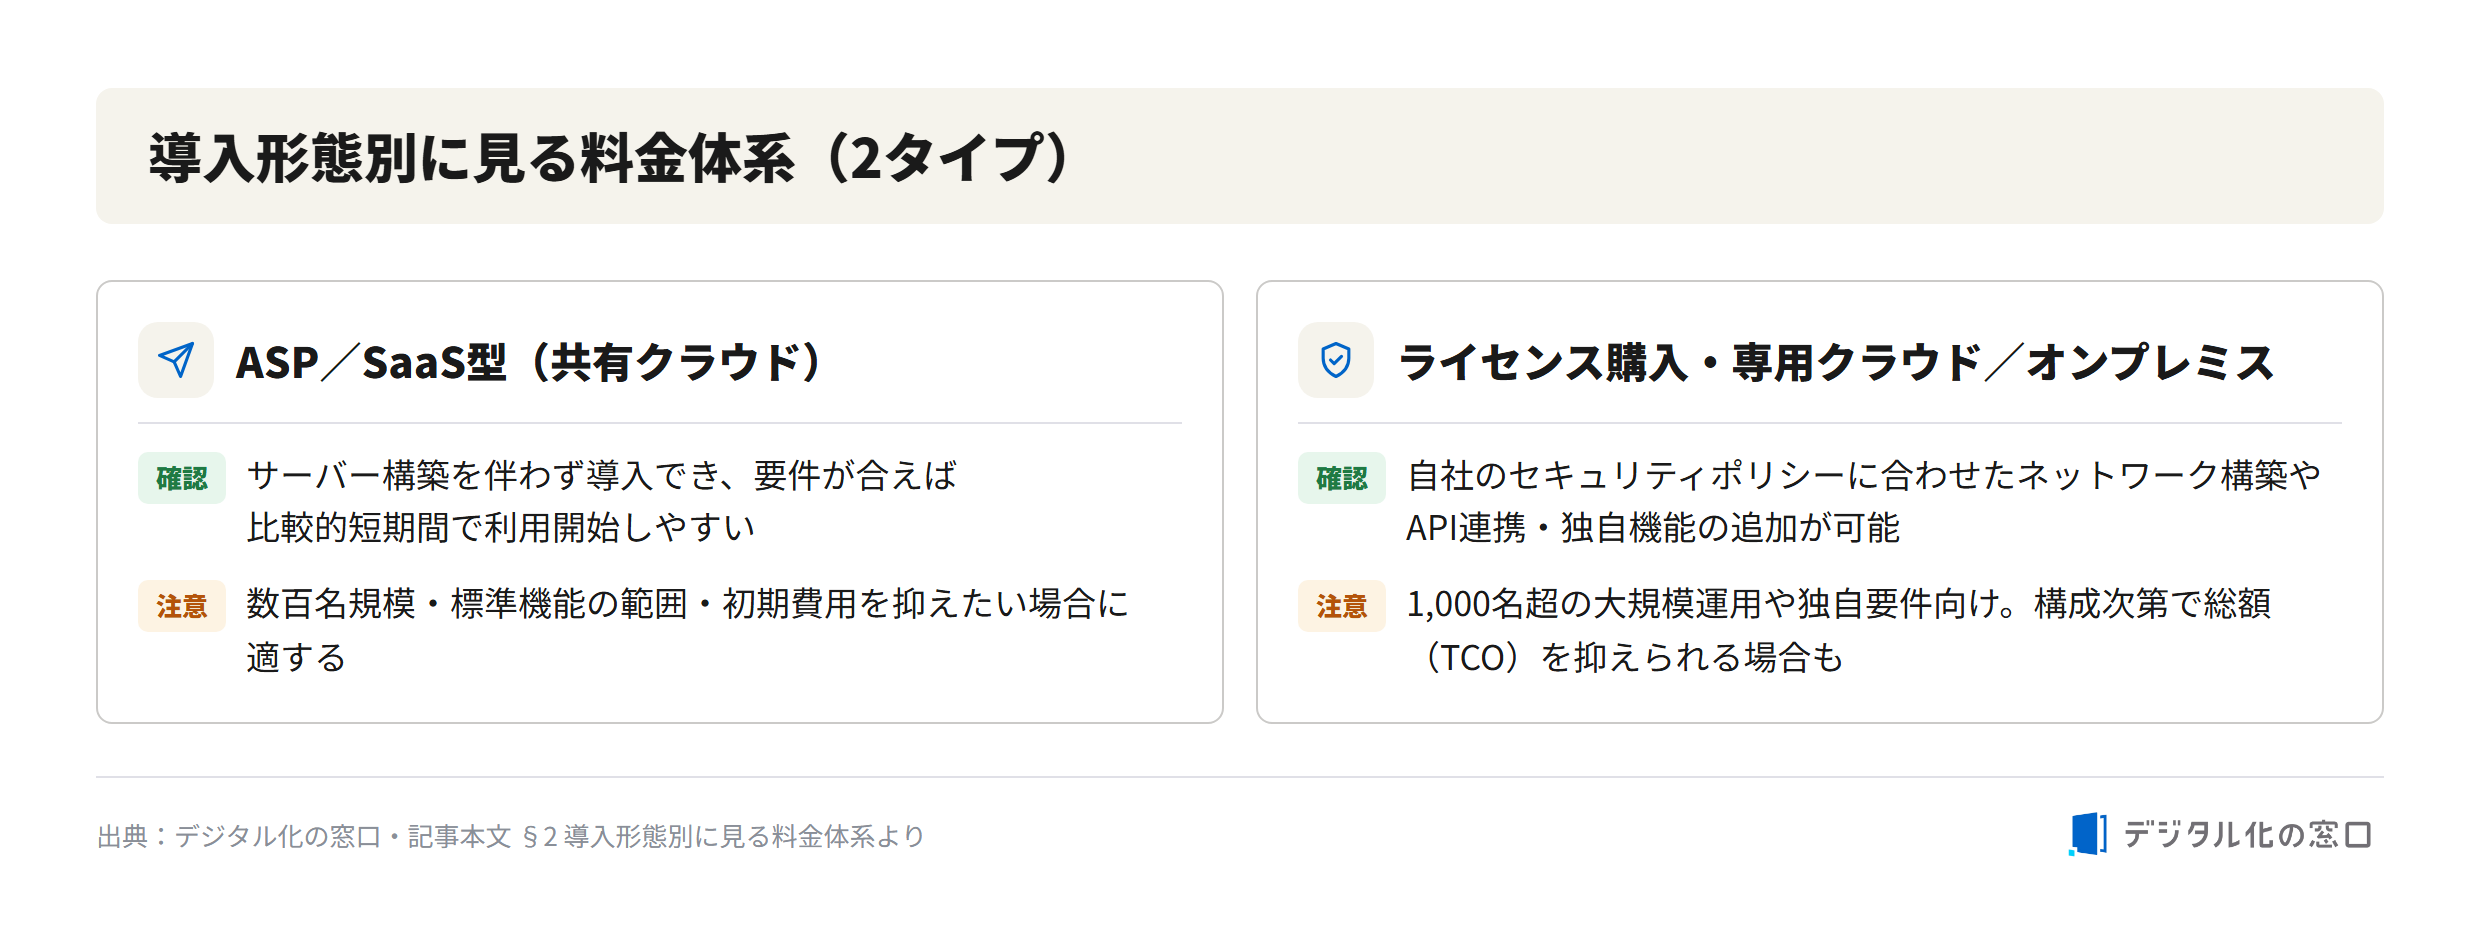Image resolution: width=2480 pixels, height=950 pixels.
Task: Select the heading ライセンス購入・専用クラウド／オンプレミス
Action: [1836, 362]
